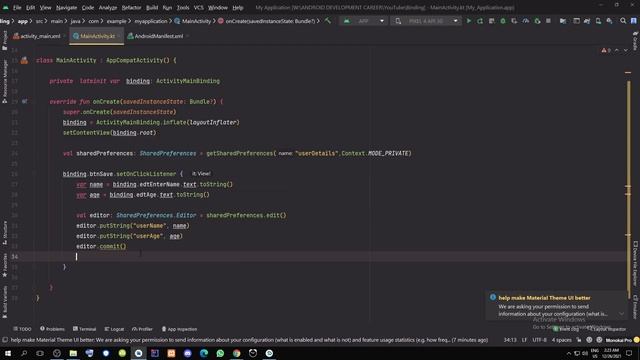
Task: Place cursor on editor.commit() line
Action: click(101, 247)
